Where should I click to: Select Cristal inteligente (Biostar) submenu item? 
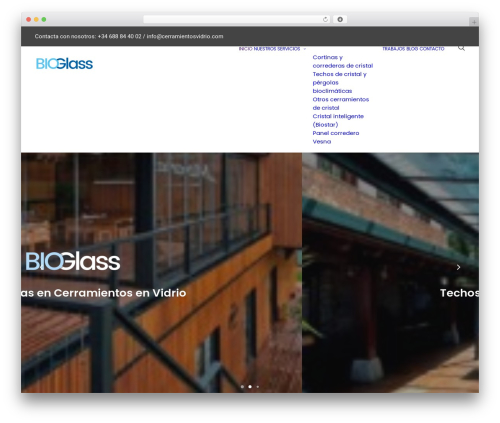[338, 120]
